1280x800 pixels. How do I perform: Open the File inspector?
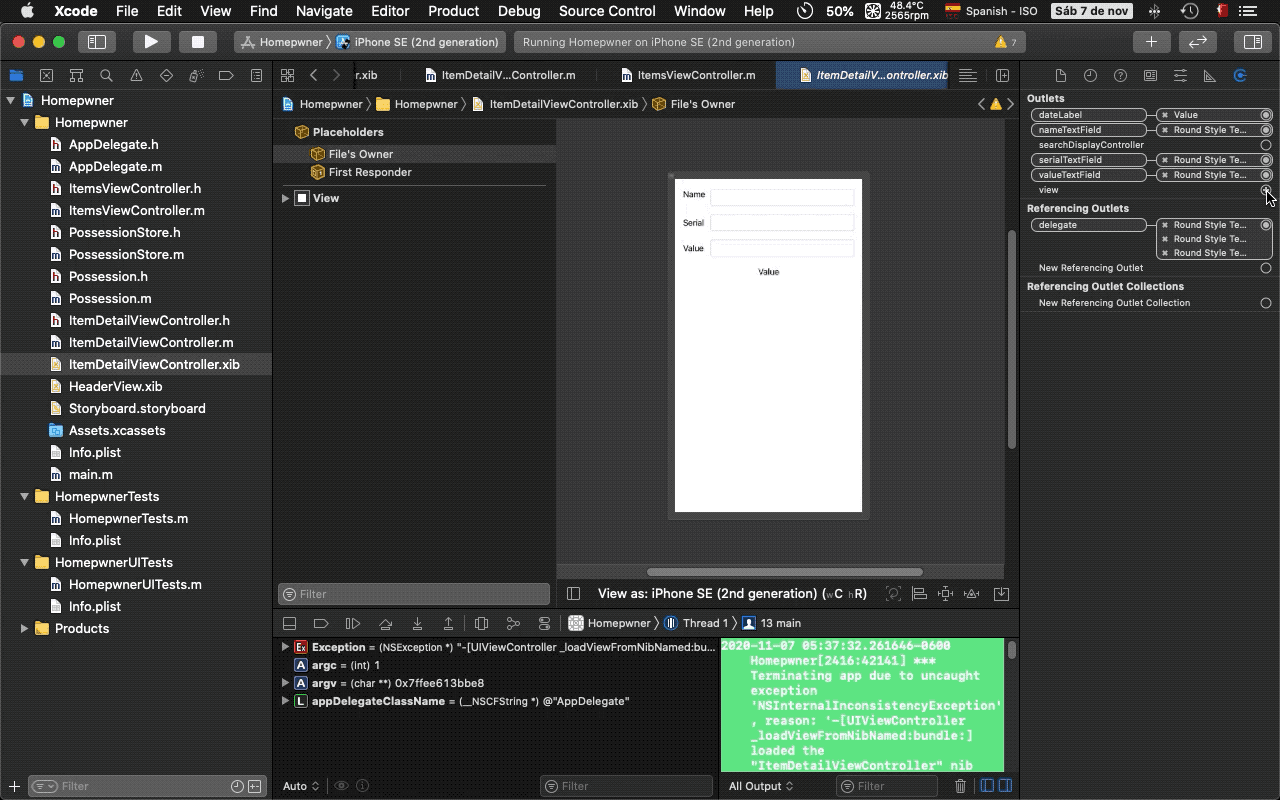click(1061, 76)
